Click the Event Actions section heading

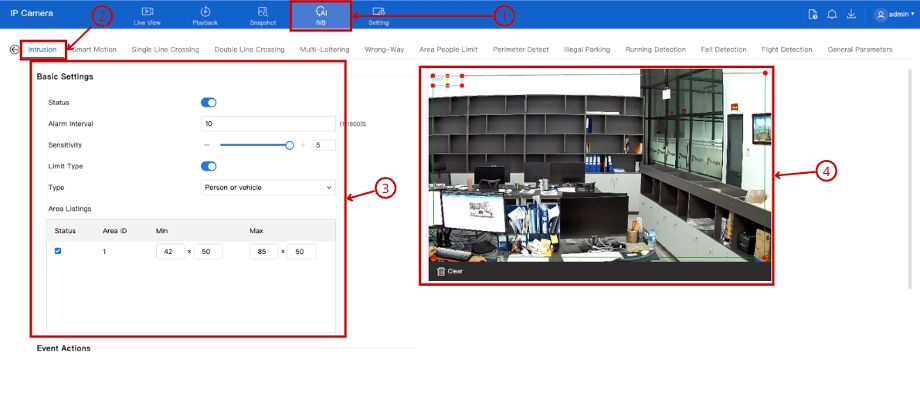tap(63, 348)
